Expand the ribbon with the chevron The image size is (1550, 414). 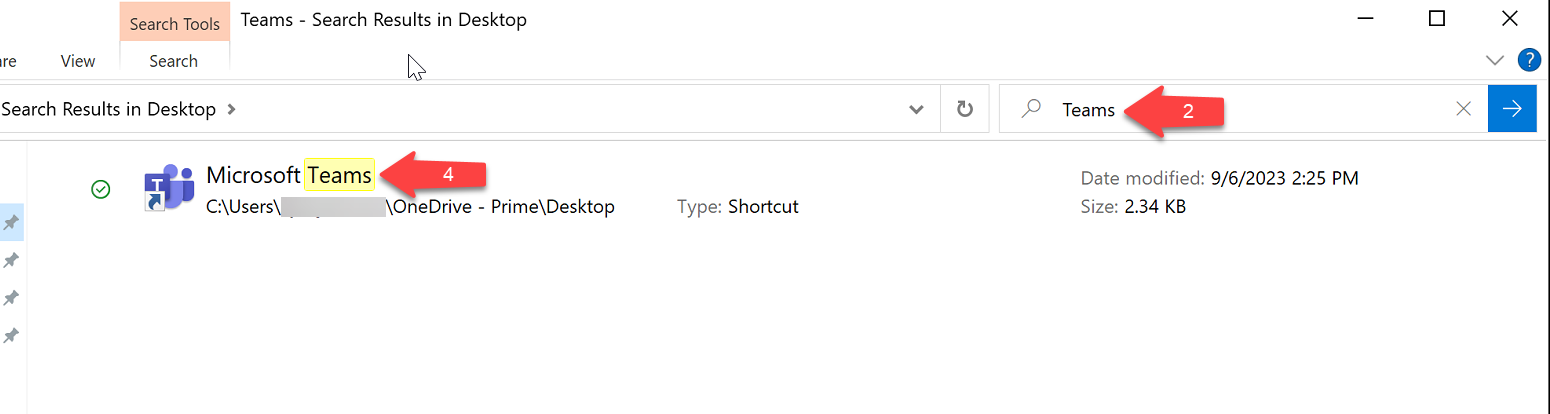1495,60
